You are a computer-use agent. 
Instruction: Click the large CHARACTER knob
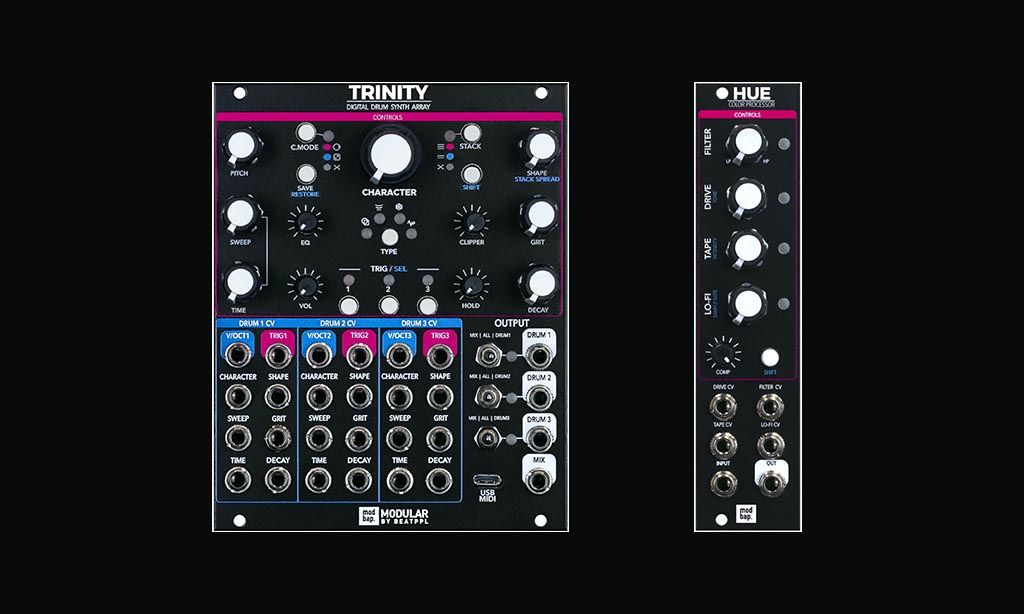(x=391, y=155)
